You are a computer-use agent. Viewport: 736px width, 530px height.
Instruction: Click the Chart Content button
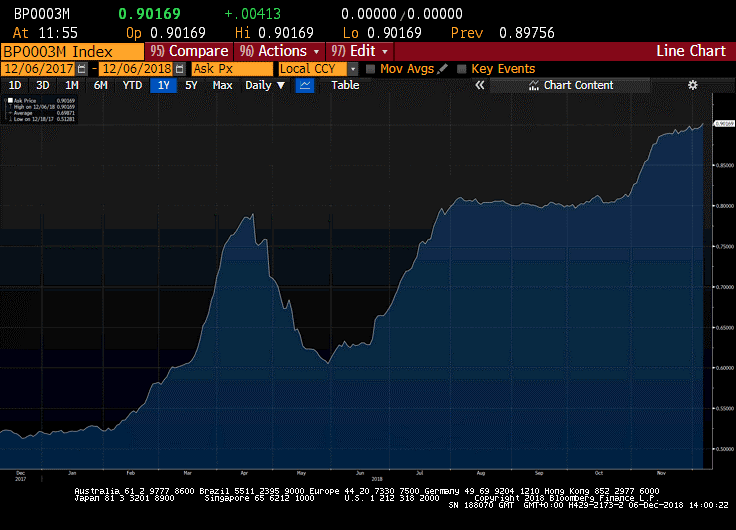click(570, 85)
